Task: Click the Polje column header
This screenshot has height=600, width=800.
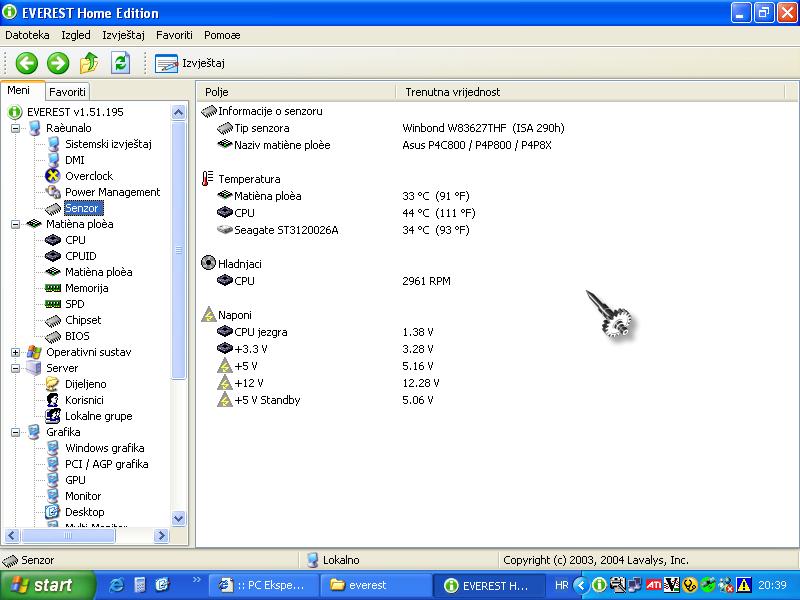Action: pyautogui.click(x=217, y=91)
